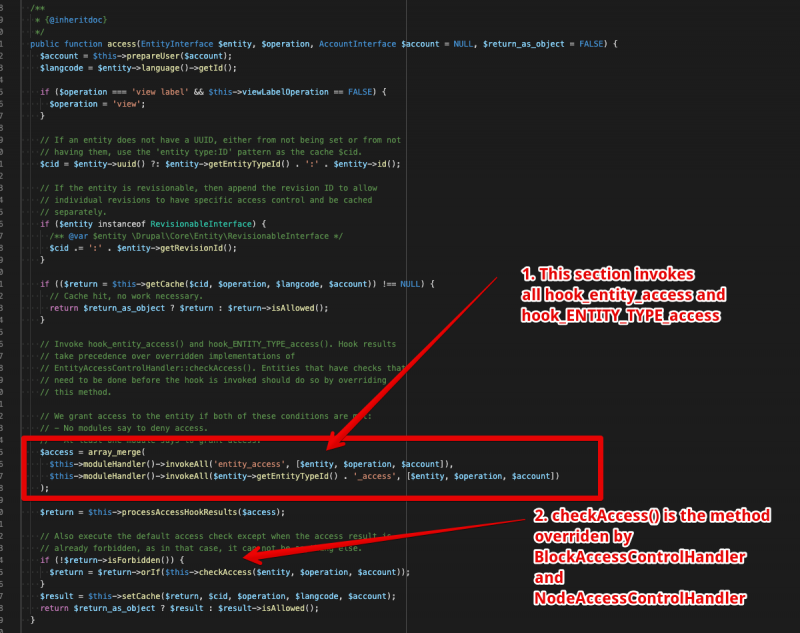Screen dimensions: 800x633
Task: Click the comment 'need to be done before the hook'
Action: [213, 380]
